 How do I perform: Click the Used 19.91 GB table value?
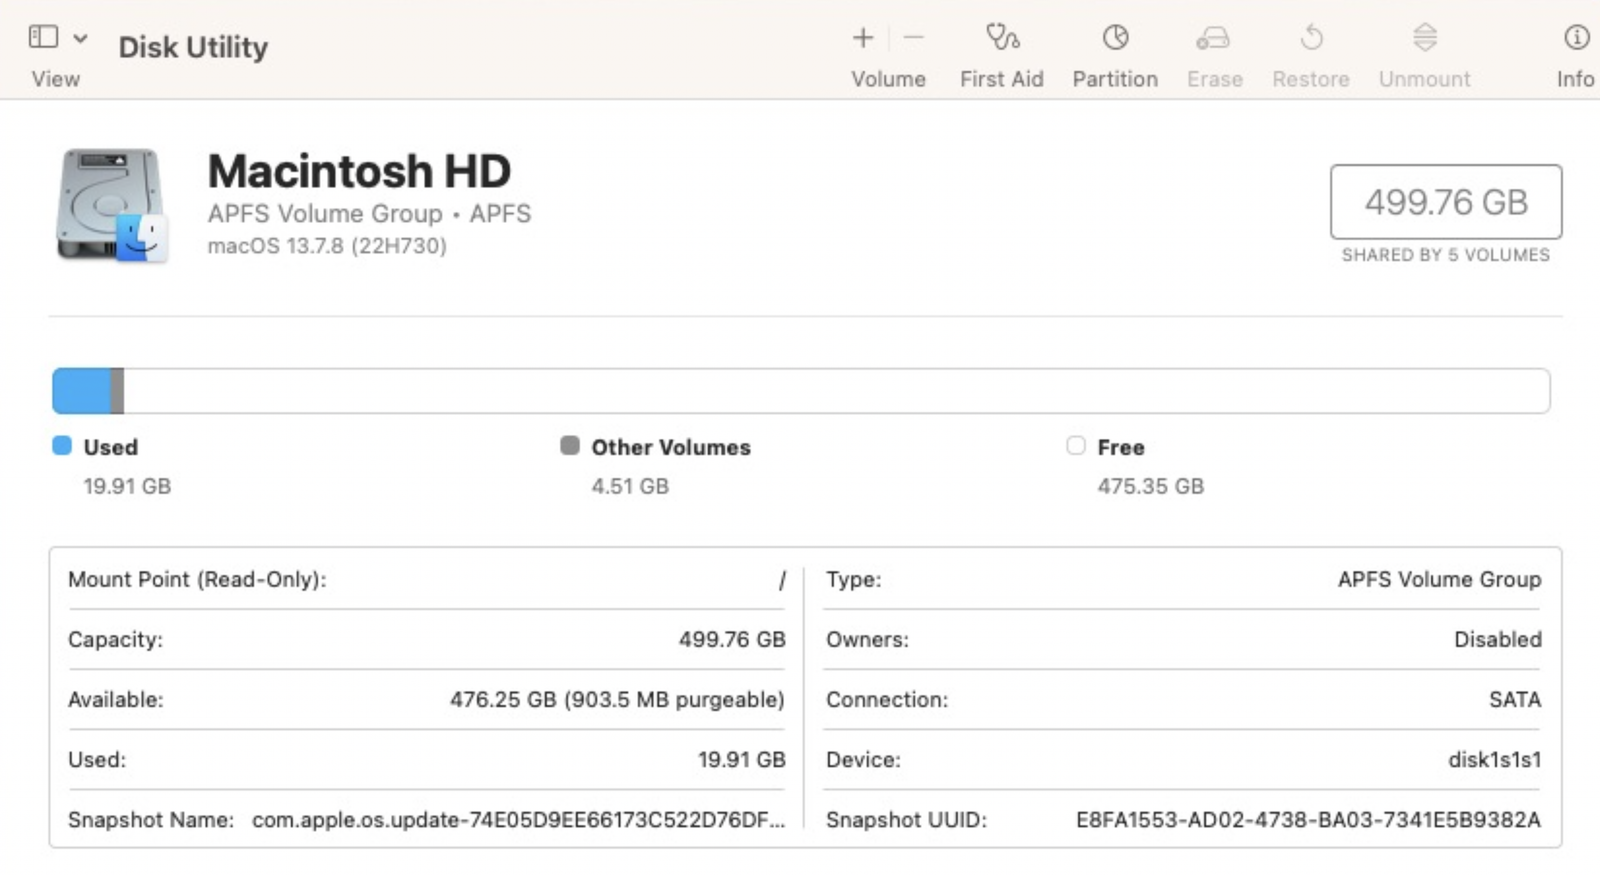742,760
